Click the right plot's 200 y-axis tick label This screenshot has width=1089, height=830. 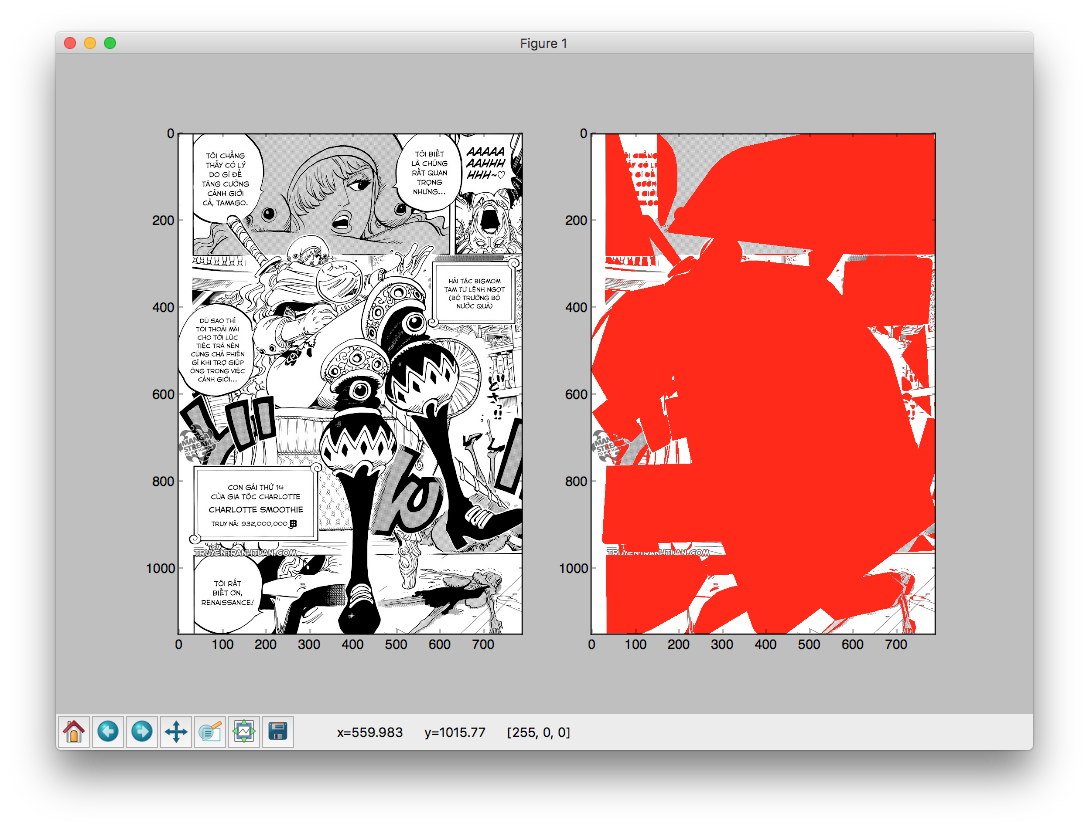click(x=576, y=220)
